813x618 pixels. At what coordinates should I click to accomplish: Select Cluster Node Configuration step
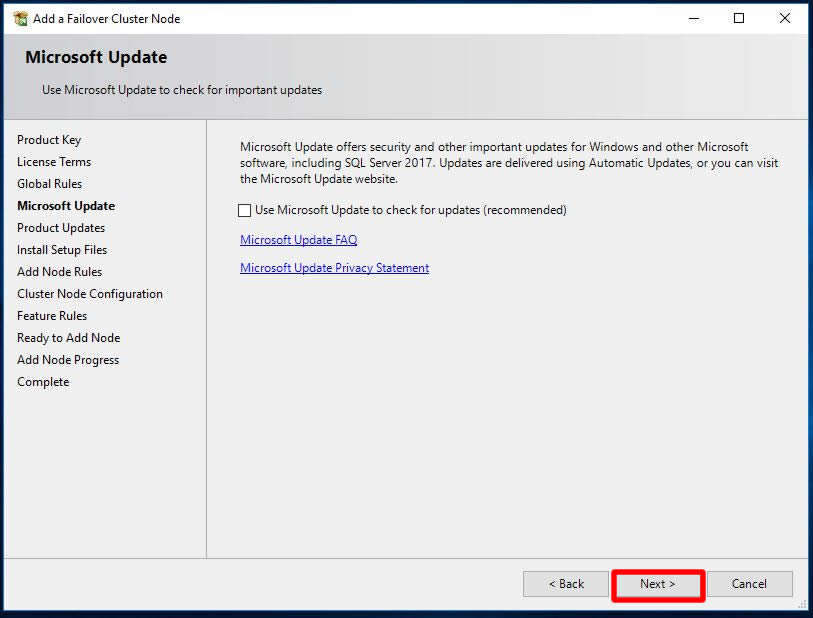point(90,294)
